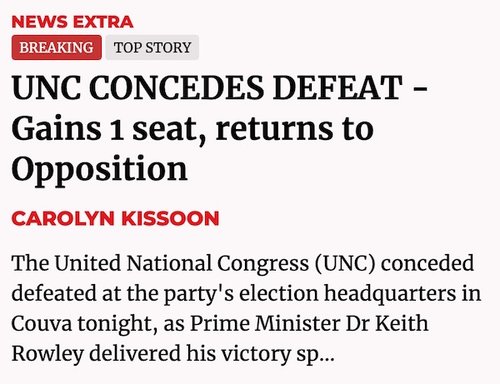Image resolution: width=500 pixels, height=384 pixels.
Task: Click the red BREAKING tag
Action: coord(56,47)
